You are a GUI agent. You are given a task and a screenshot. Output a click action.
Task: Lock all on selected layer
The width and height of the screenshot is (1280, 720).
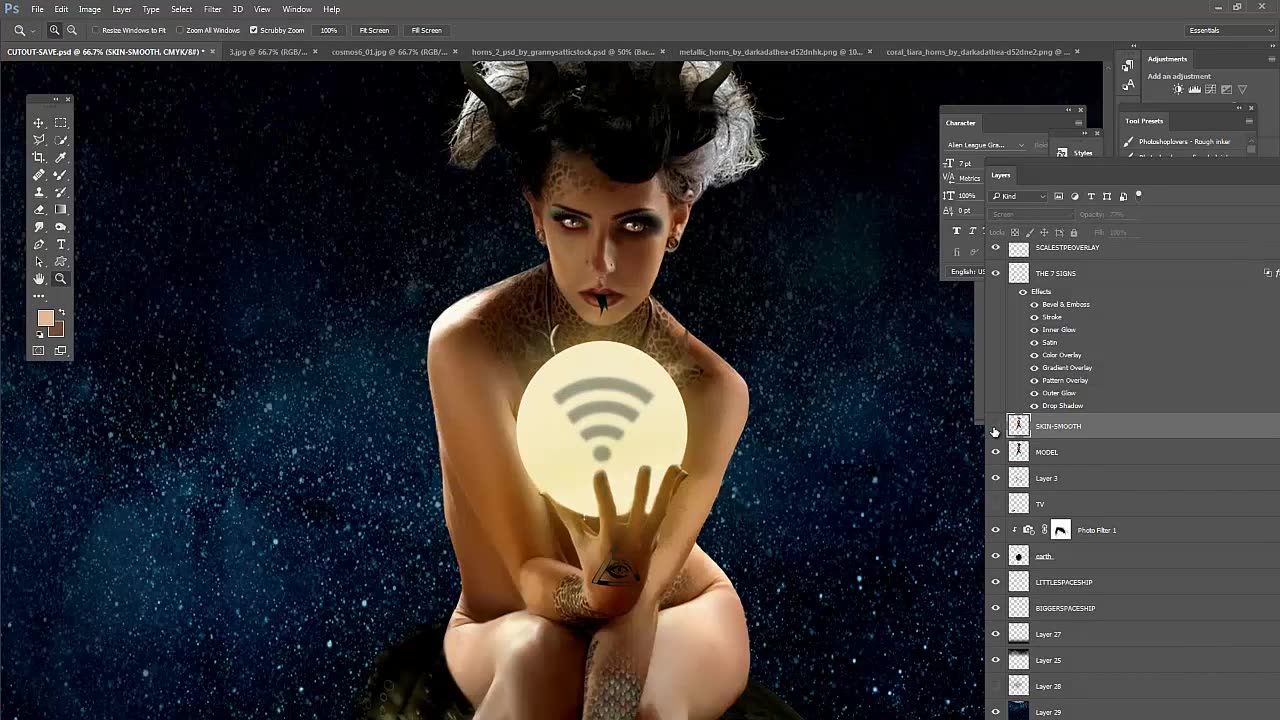[1075, 233]
